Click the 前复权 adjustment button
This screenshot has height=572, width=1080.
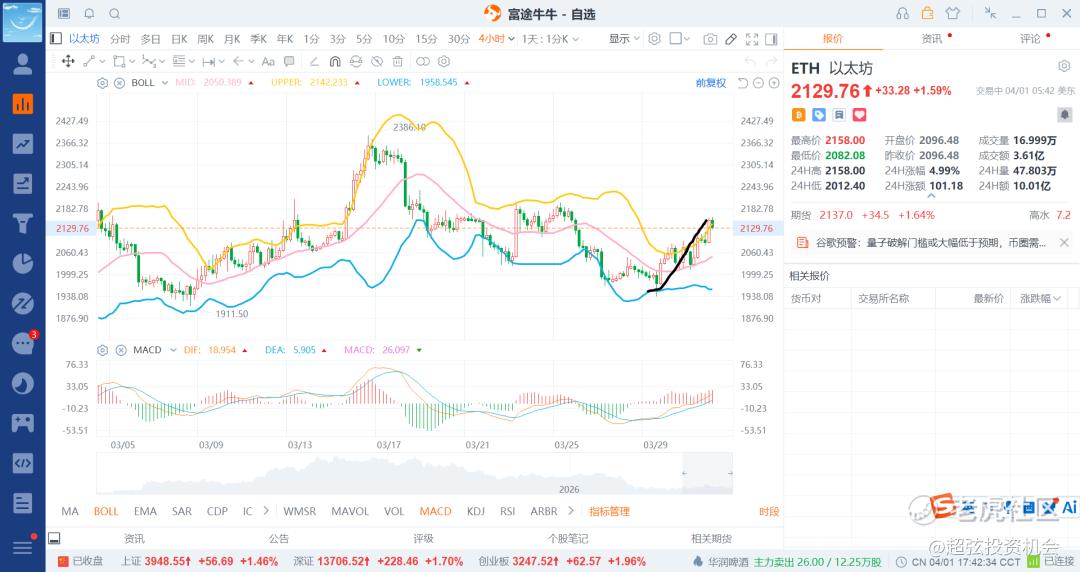click(711, 83)
